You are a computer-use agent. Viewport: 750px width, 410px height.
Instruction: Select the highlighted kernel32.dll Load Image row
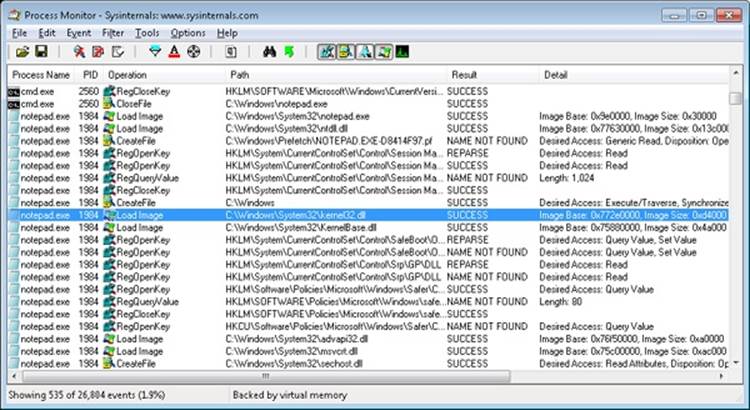(368, 215)
